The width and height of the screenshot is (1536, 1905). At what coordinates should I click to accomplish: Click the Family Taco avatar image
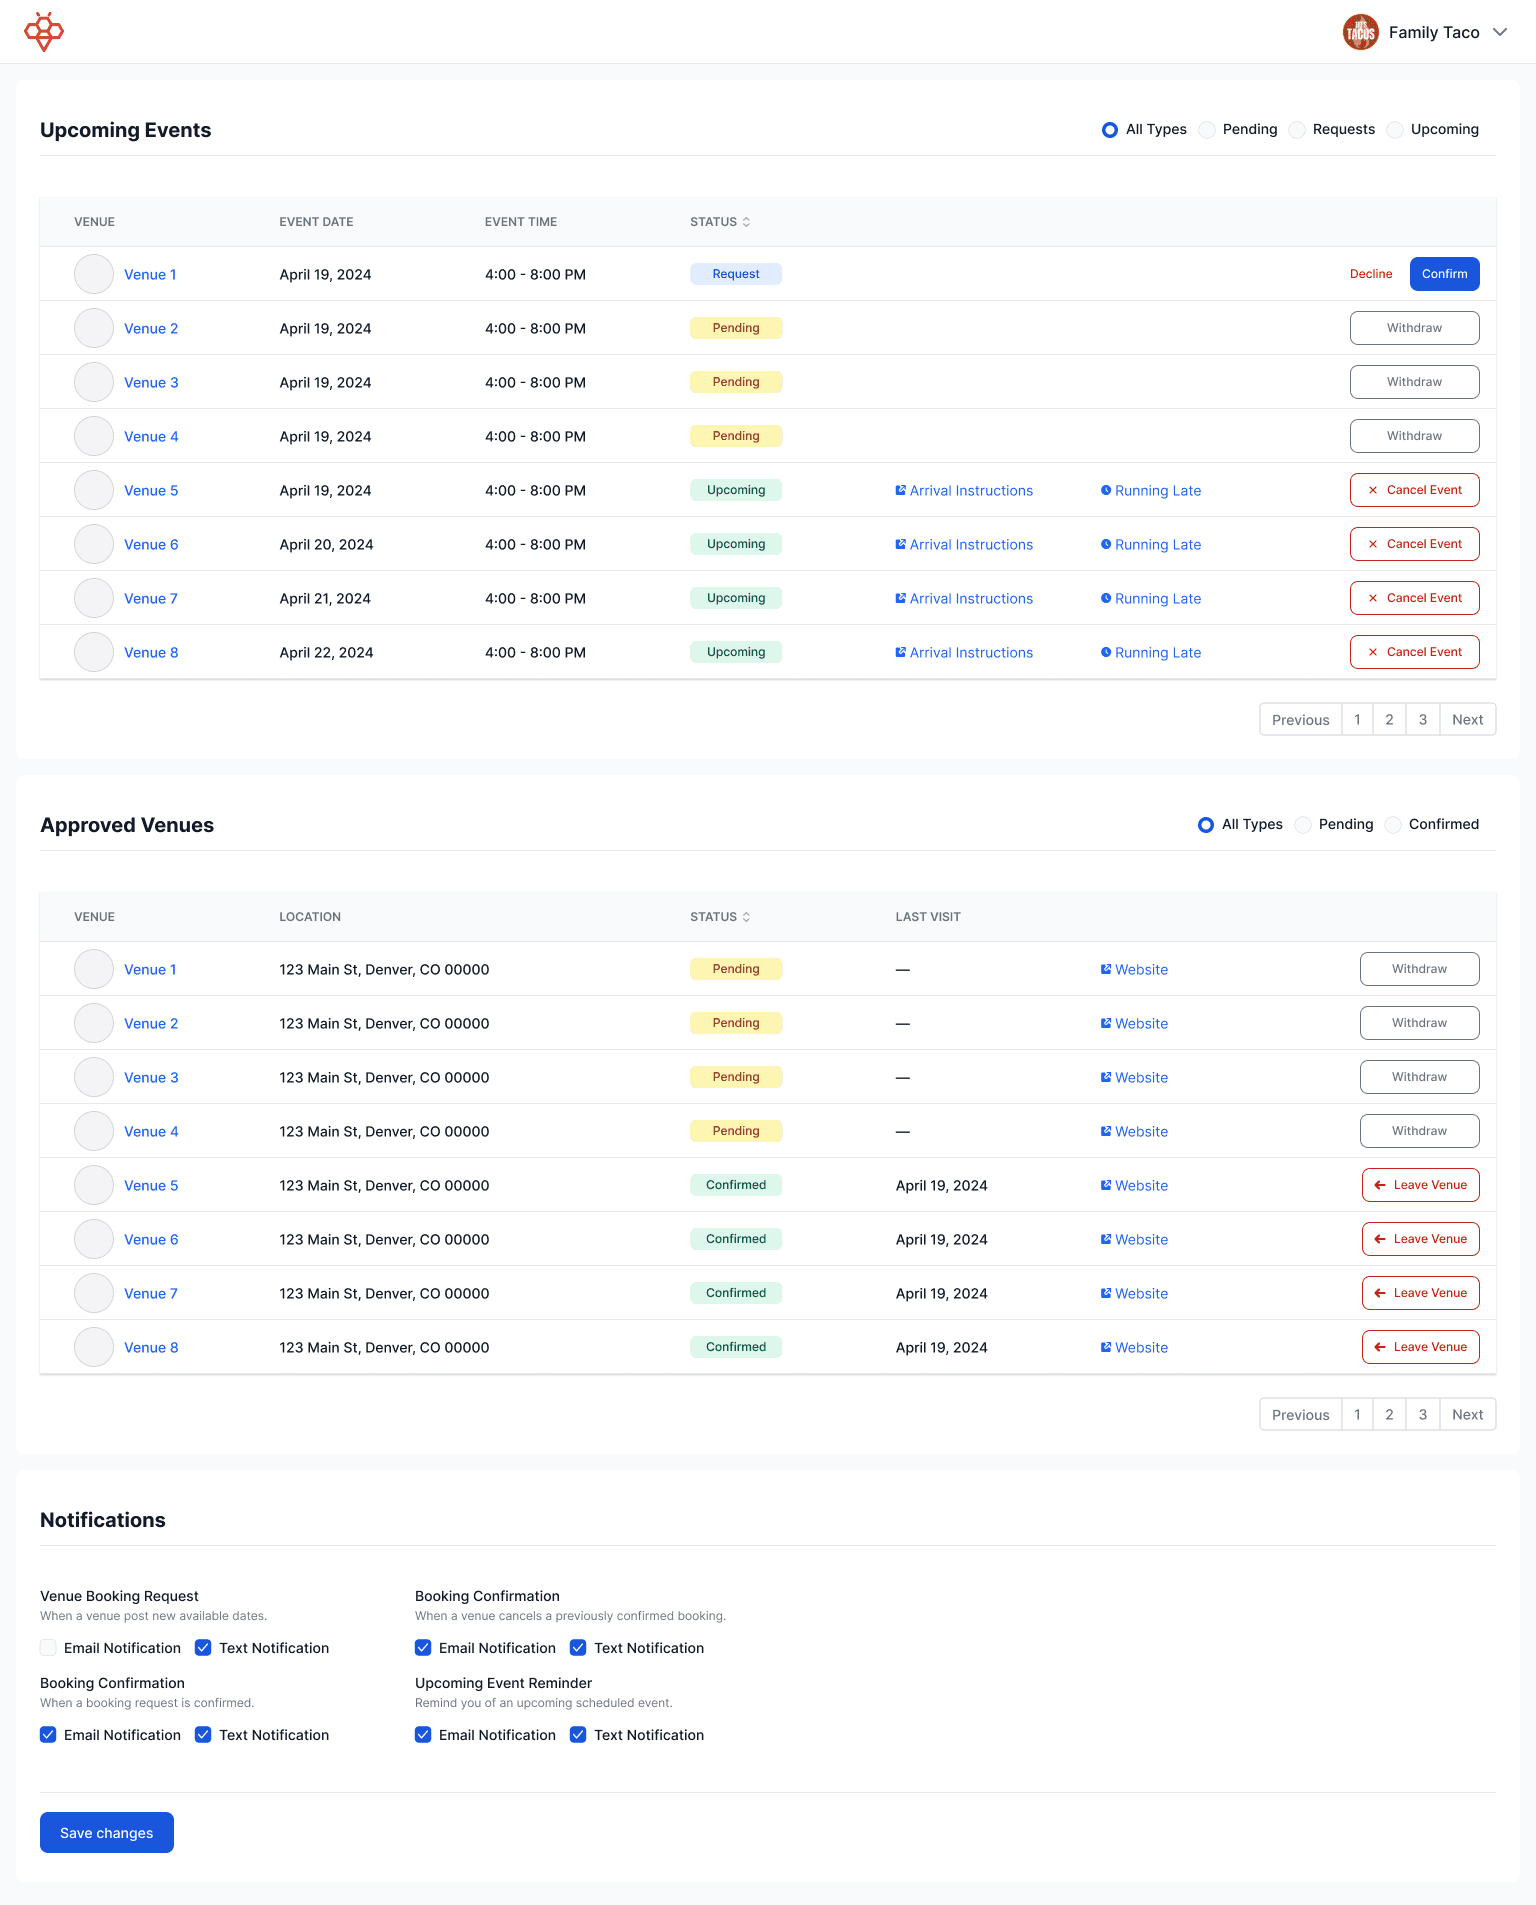(x=1360, y=32)
